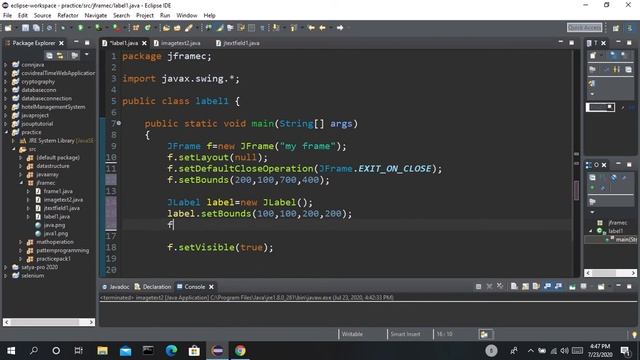Image resolution: width=640 pixels, height=360 pixels.
Task: Expand the patternprogramming package
Action: click(x=21, y=251)
